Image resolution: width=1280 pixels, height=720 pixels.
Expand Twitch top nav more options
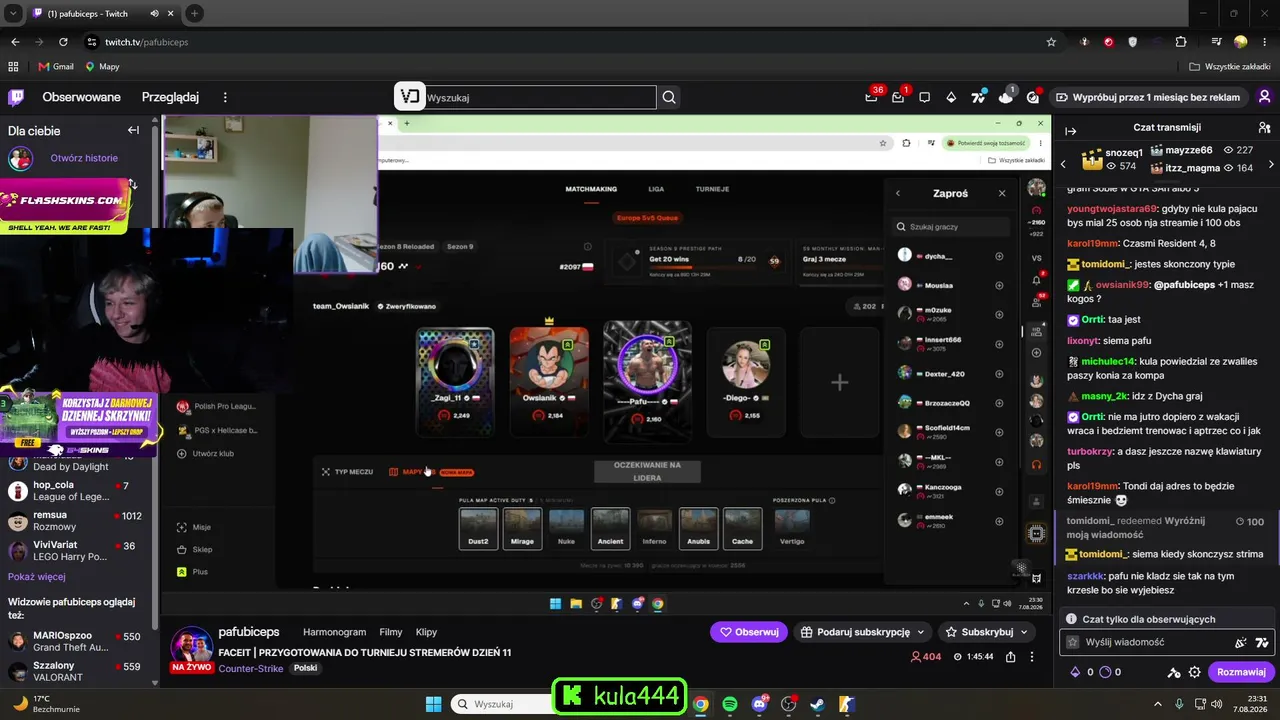(x=225, y=97)
